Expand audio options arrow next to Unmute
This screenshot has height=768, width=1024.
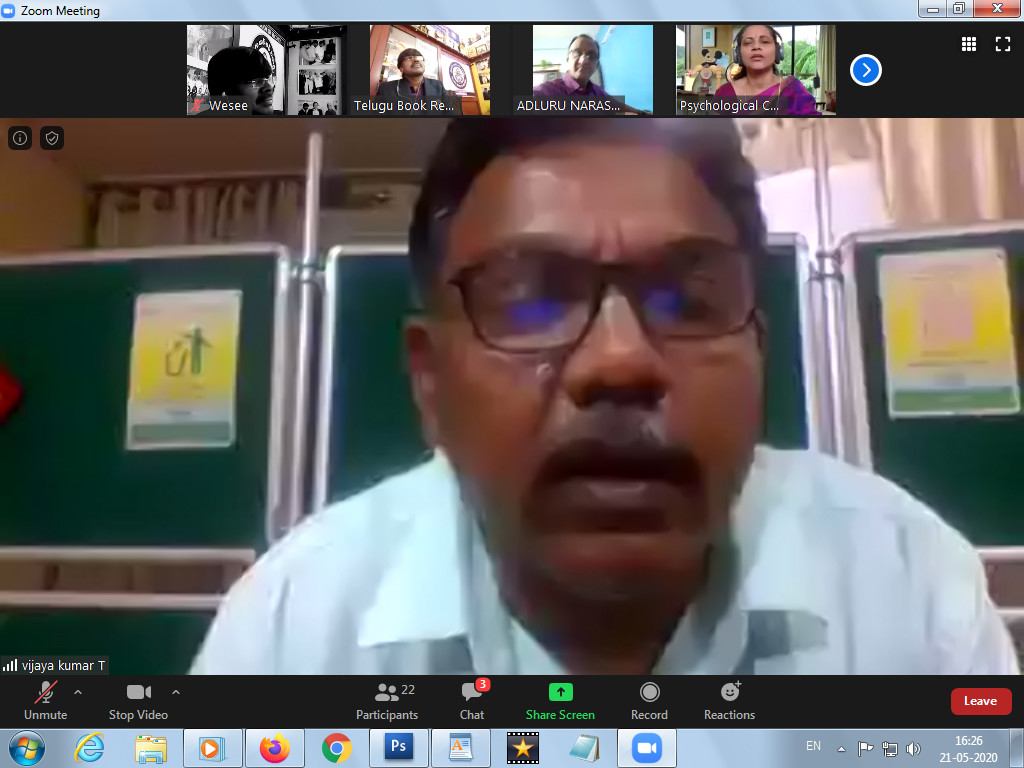(78, 692)
